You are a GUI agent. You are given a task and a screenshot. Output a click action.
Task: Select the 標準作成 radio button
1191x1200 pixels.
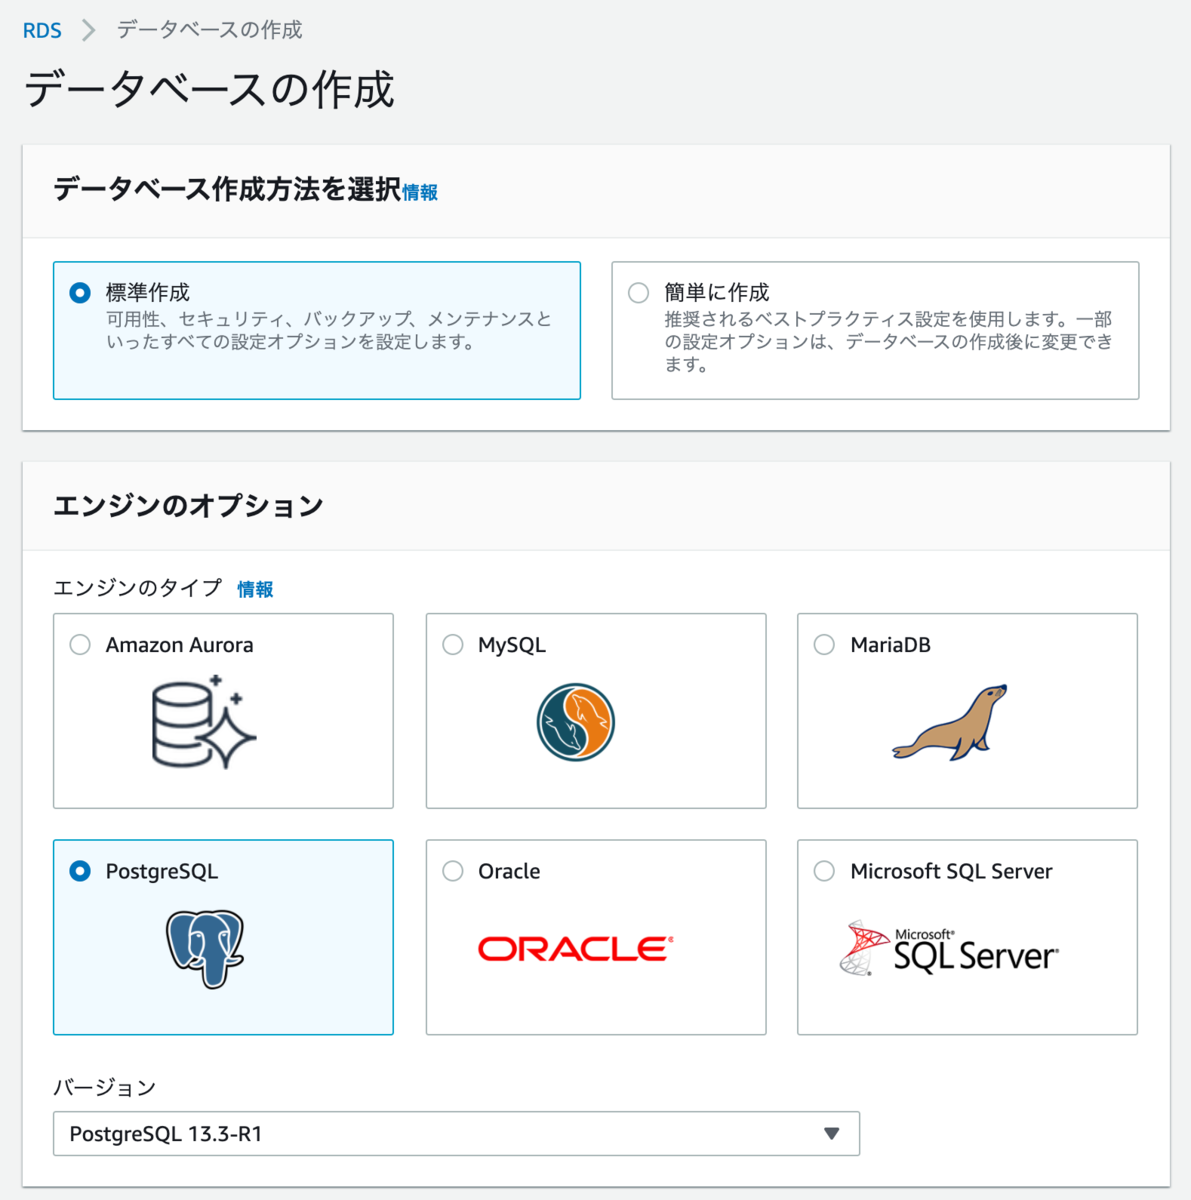pos(80,292)
